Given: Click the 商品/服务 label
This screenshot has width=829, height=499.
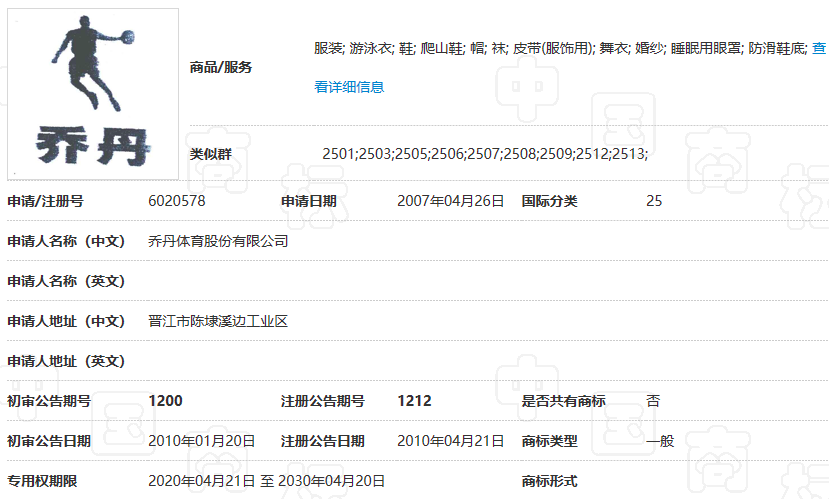Looking at the screenshot, I should (221, 67).
